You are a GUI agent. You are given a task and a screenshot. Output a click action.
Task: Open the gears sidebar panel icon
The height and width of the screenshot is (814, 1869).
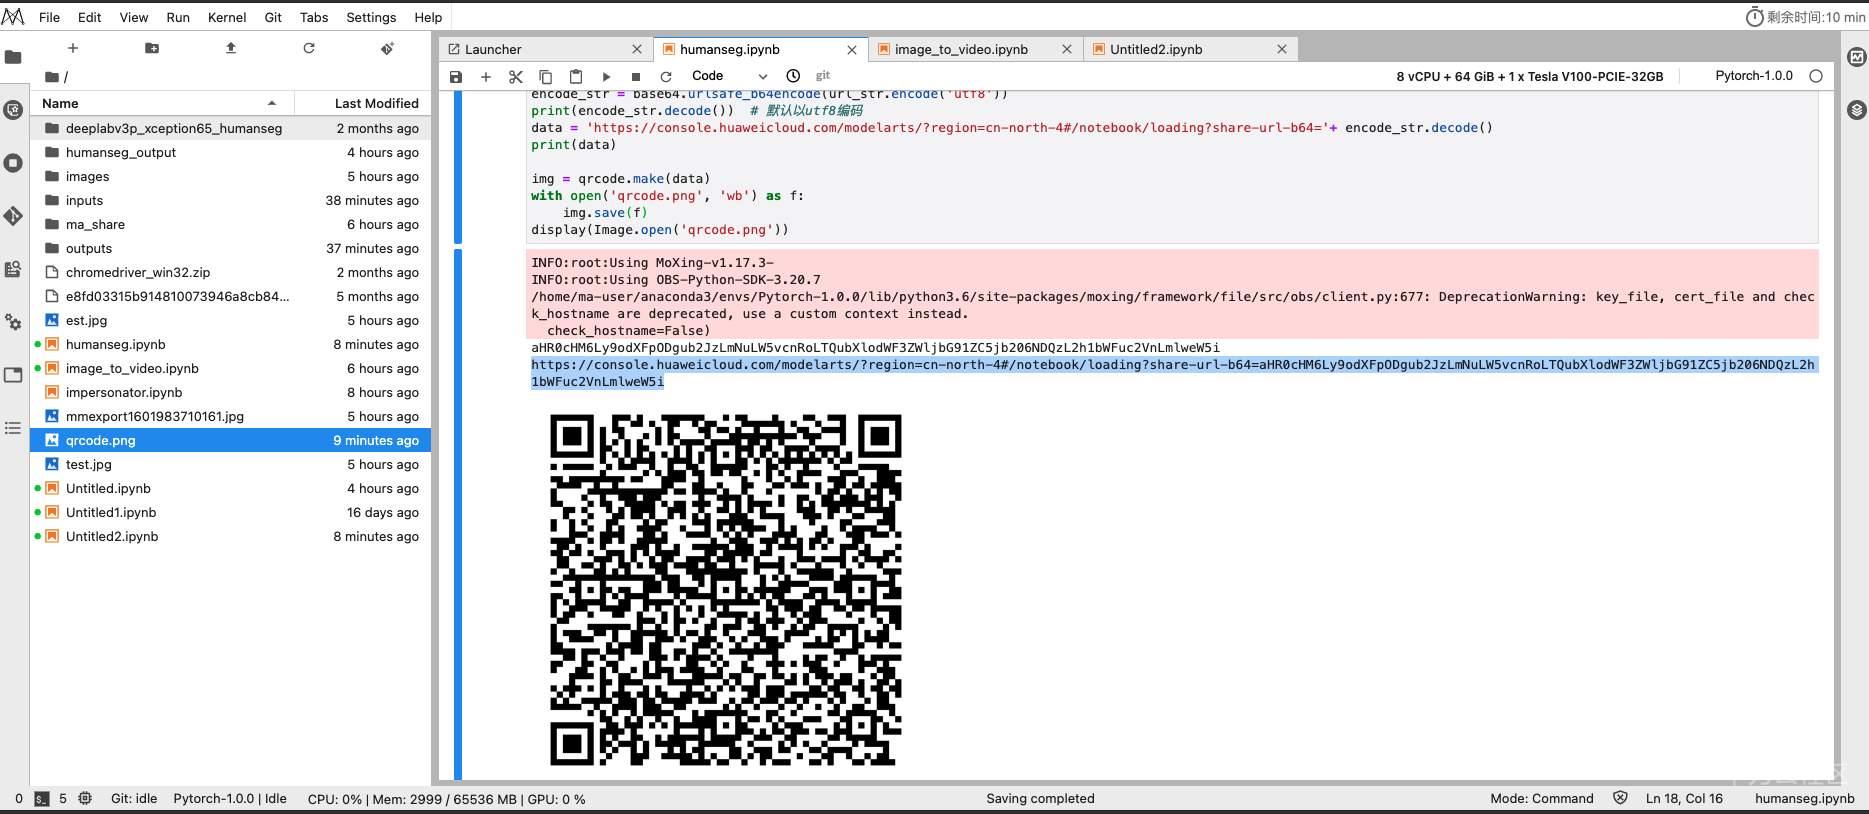[x=13, y=322]
